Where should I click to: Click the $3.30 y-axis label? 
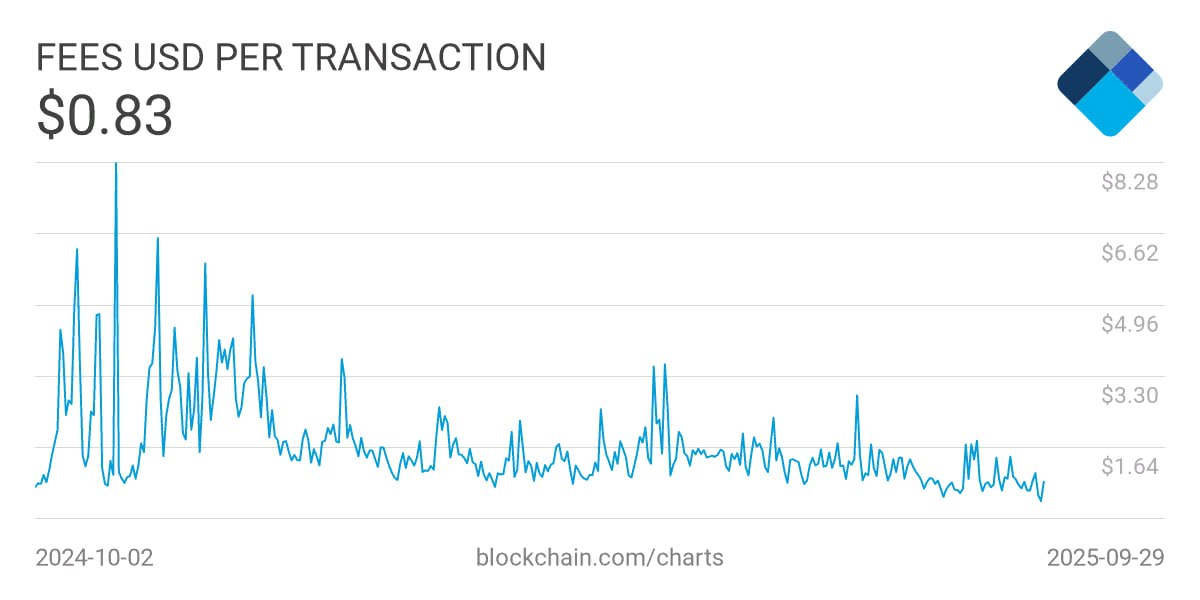point(1129,395)
